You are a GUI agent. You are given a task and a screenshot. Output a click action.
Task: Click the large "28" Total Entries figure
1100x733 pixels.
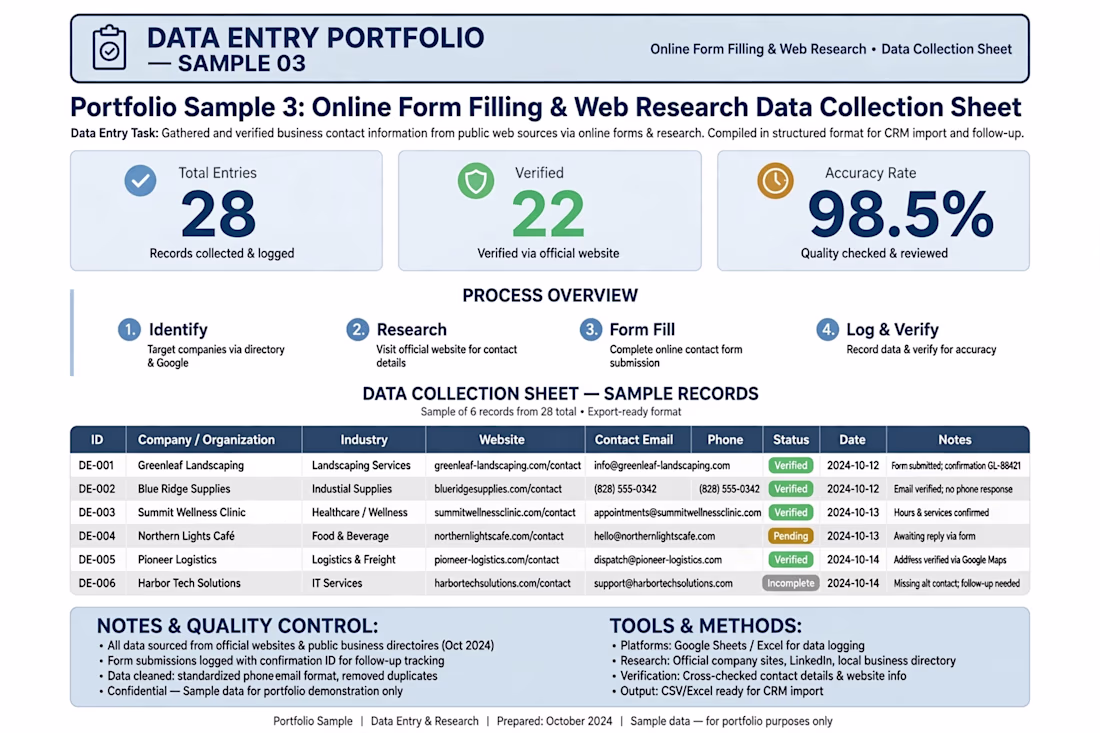click(x=218, y=215)
